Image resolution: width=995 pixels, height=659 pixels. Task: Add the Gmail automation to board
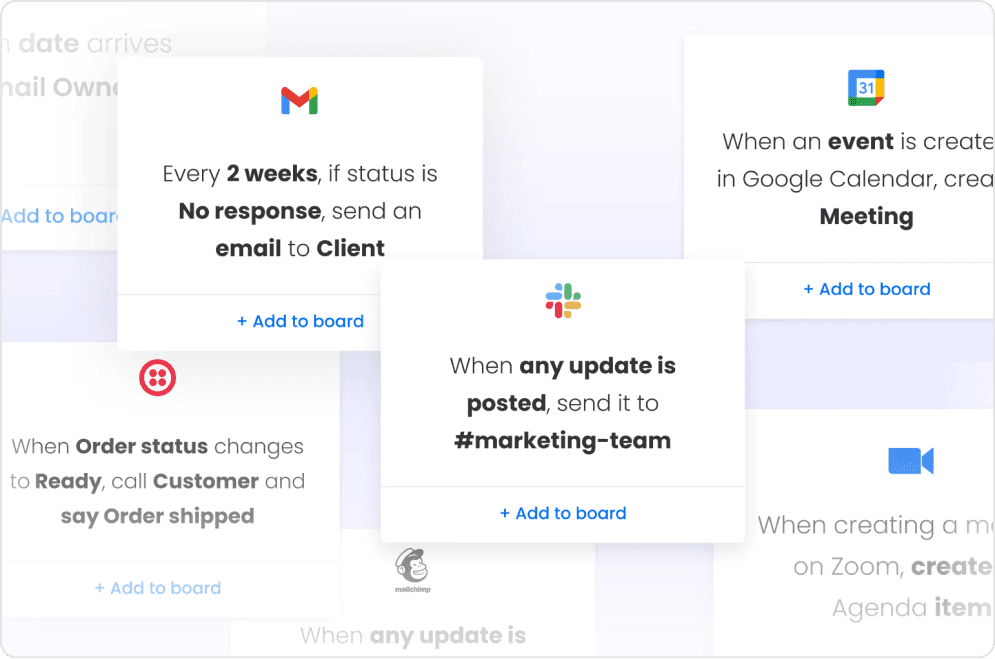[300, 322]
